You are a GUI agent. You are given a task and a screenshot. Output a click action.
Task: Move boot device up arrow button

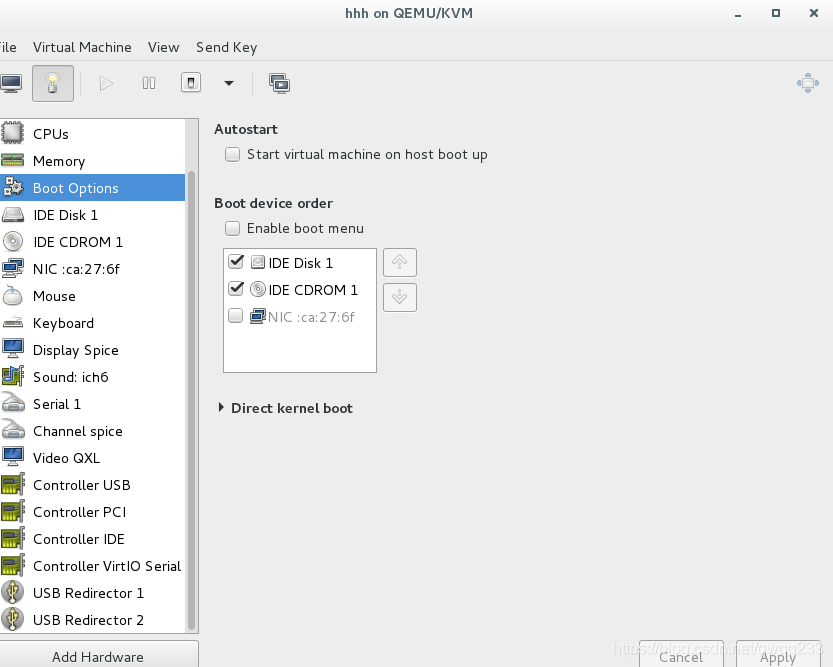[400, 262]
